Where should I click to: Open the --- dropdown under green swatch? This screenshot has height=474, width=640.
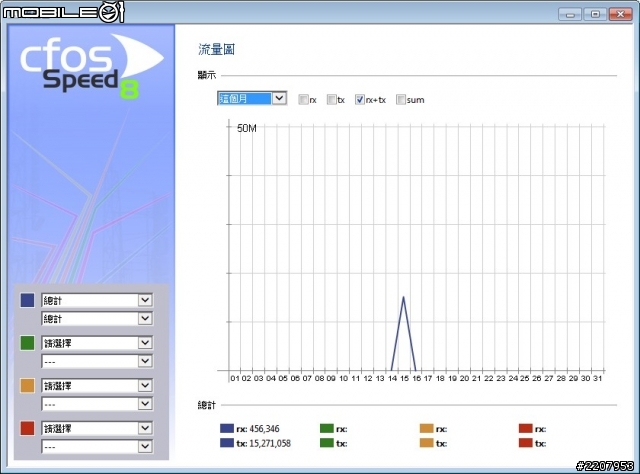point(97,361)
